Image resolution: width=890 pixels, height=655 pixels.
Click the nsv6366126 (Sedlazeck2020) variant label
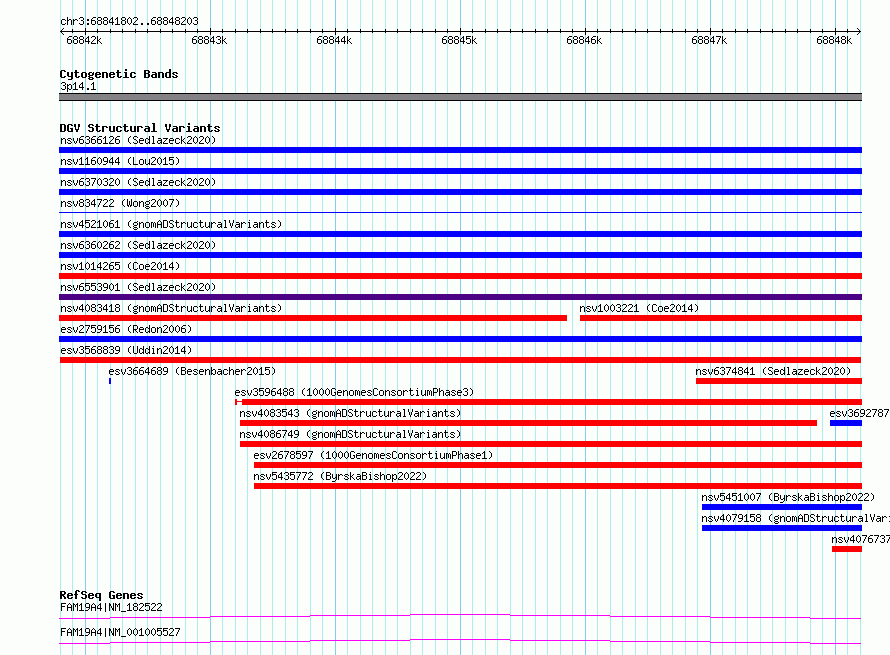click(x=138, y=140)
